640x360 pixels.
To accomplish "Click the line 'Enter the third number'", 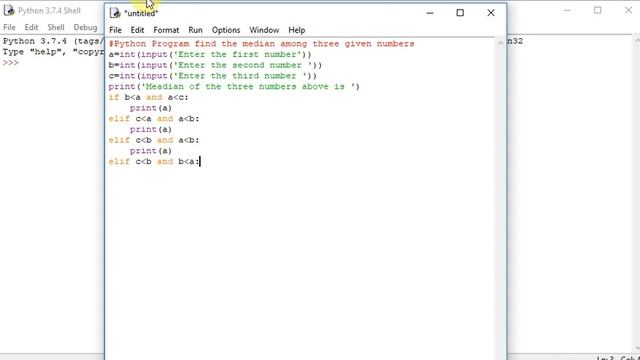I will [x=213, y=76].
